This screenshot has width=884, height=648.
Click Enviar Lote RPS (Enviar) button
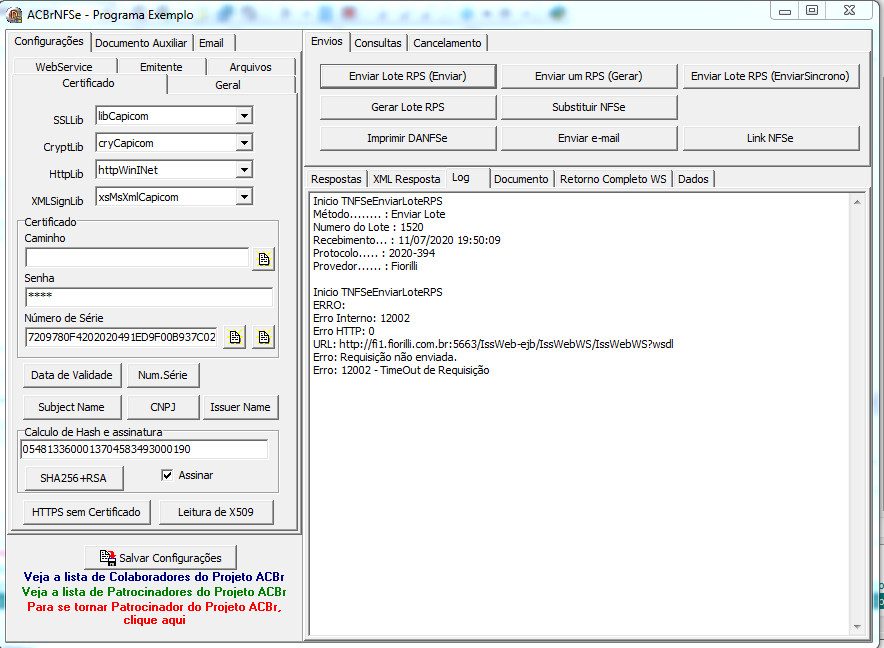tap(408, 76)
